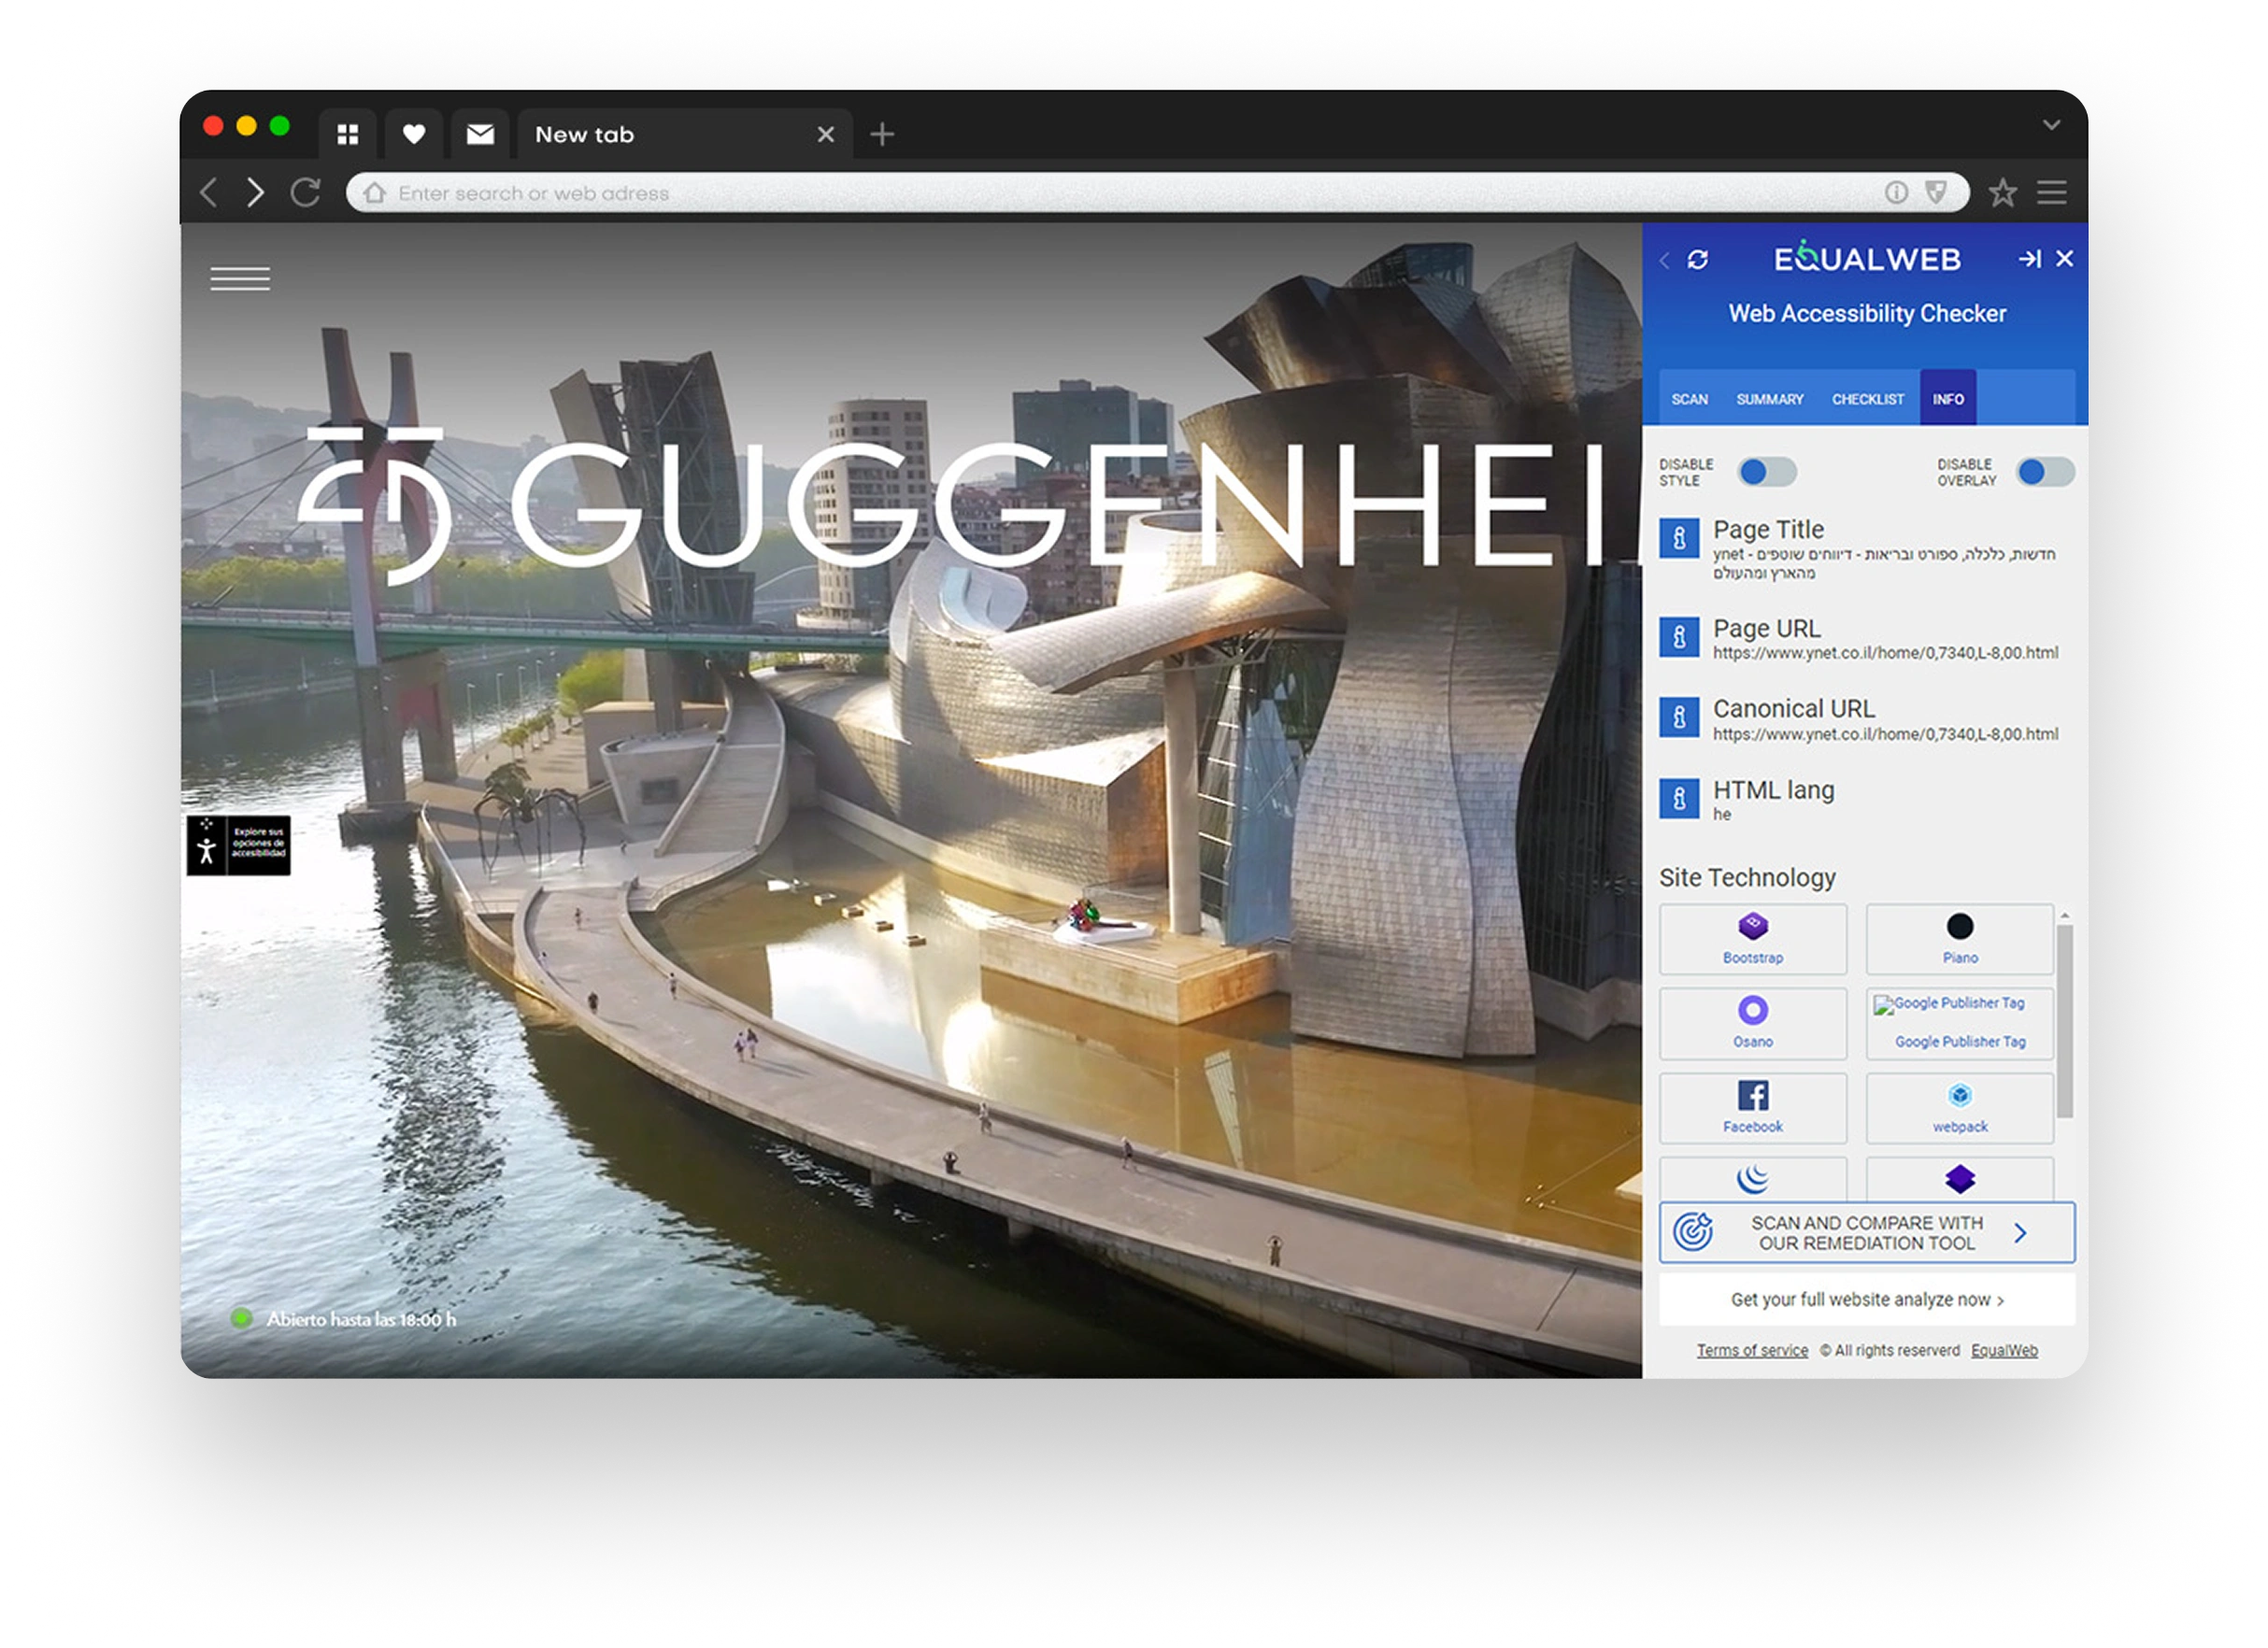Open the heart favorites pinned tab
The image size is (2268, 1648).
click(x=413, y=134)
